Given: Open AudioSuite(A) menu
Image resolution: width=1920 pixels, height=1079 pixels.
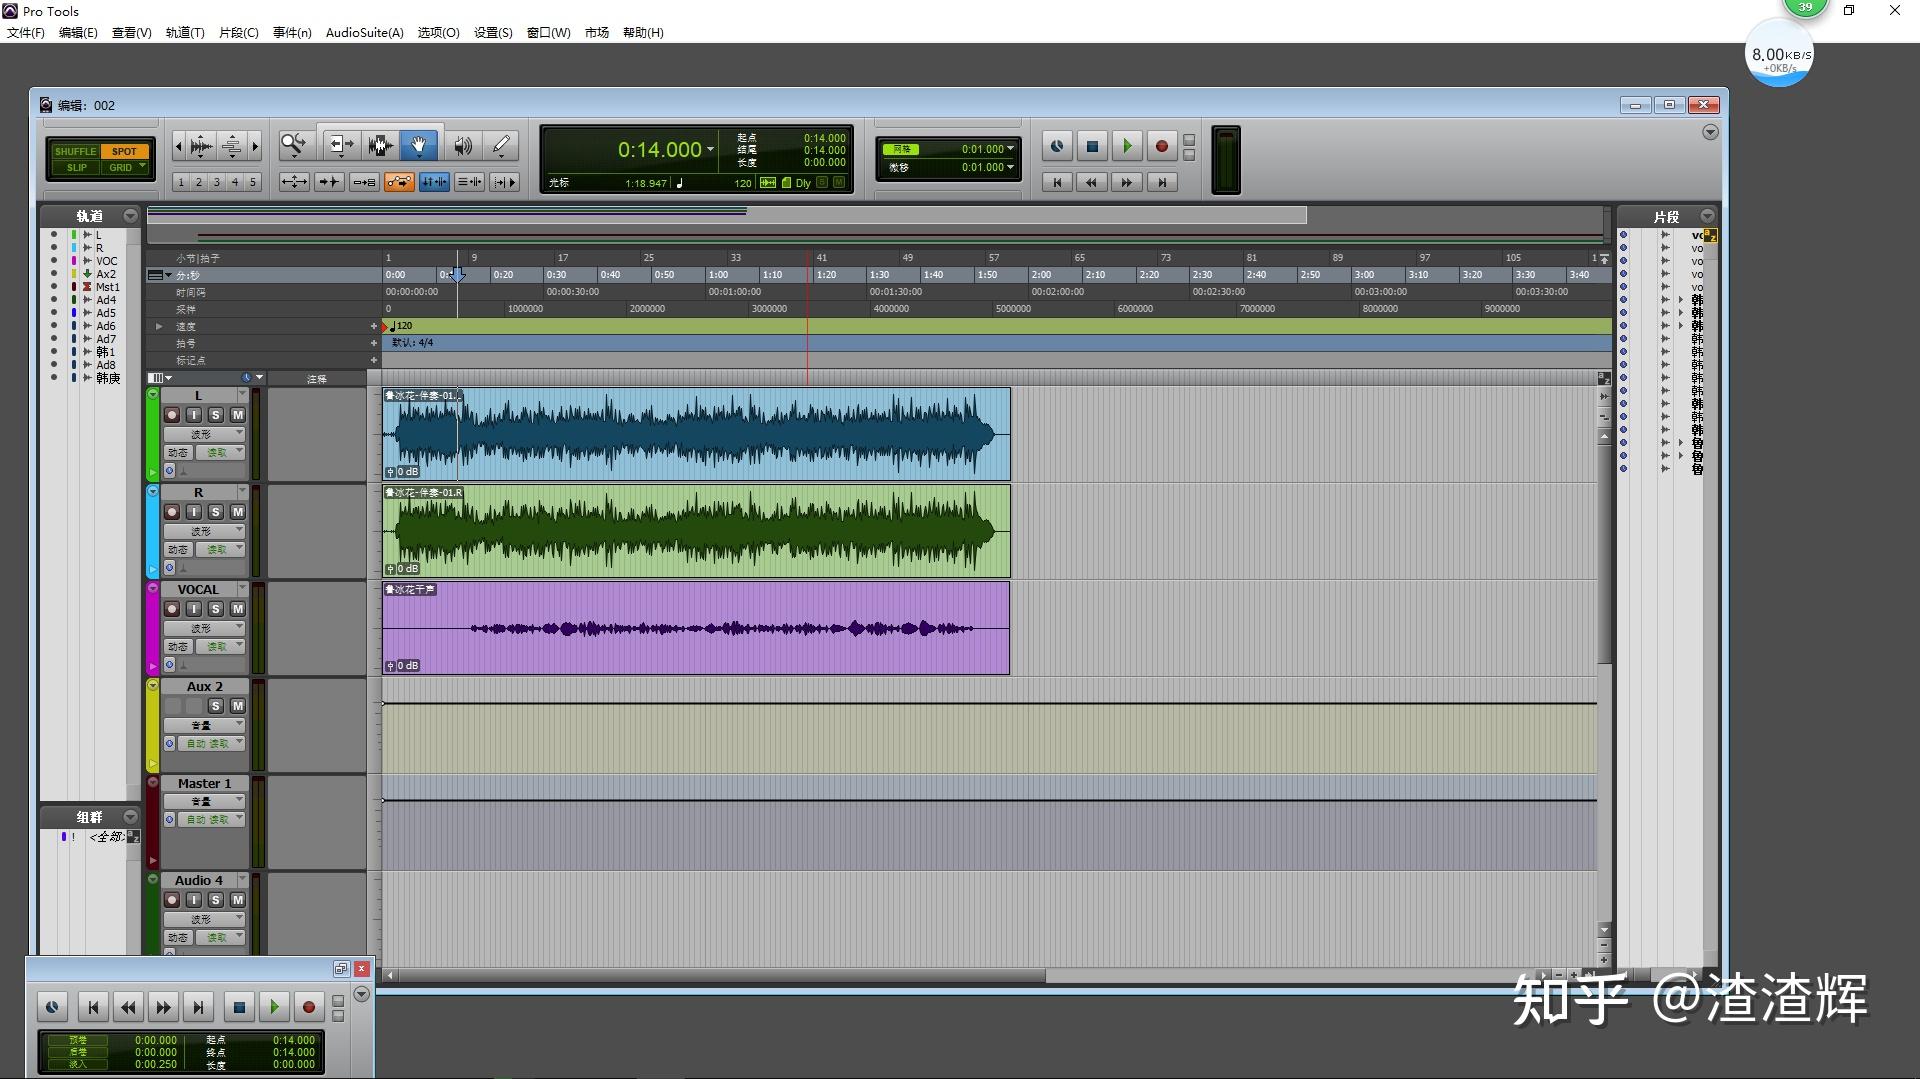Looking at the screenshot, I should 364,32.
